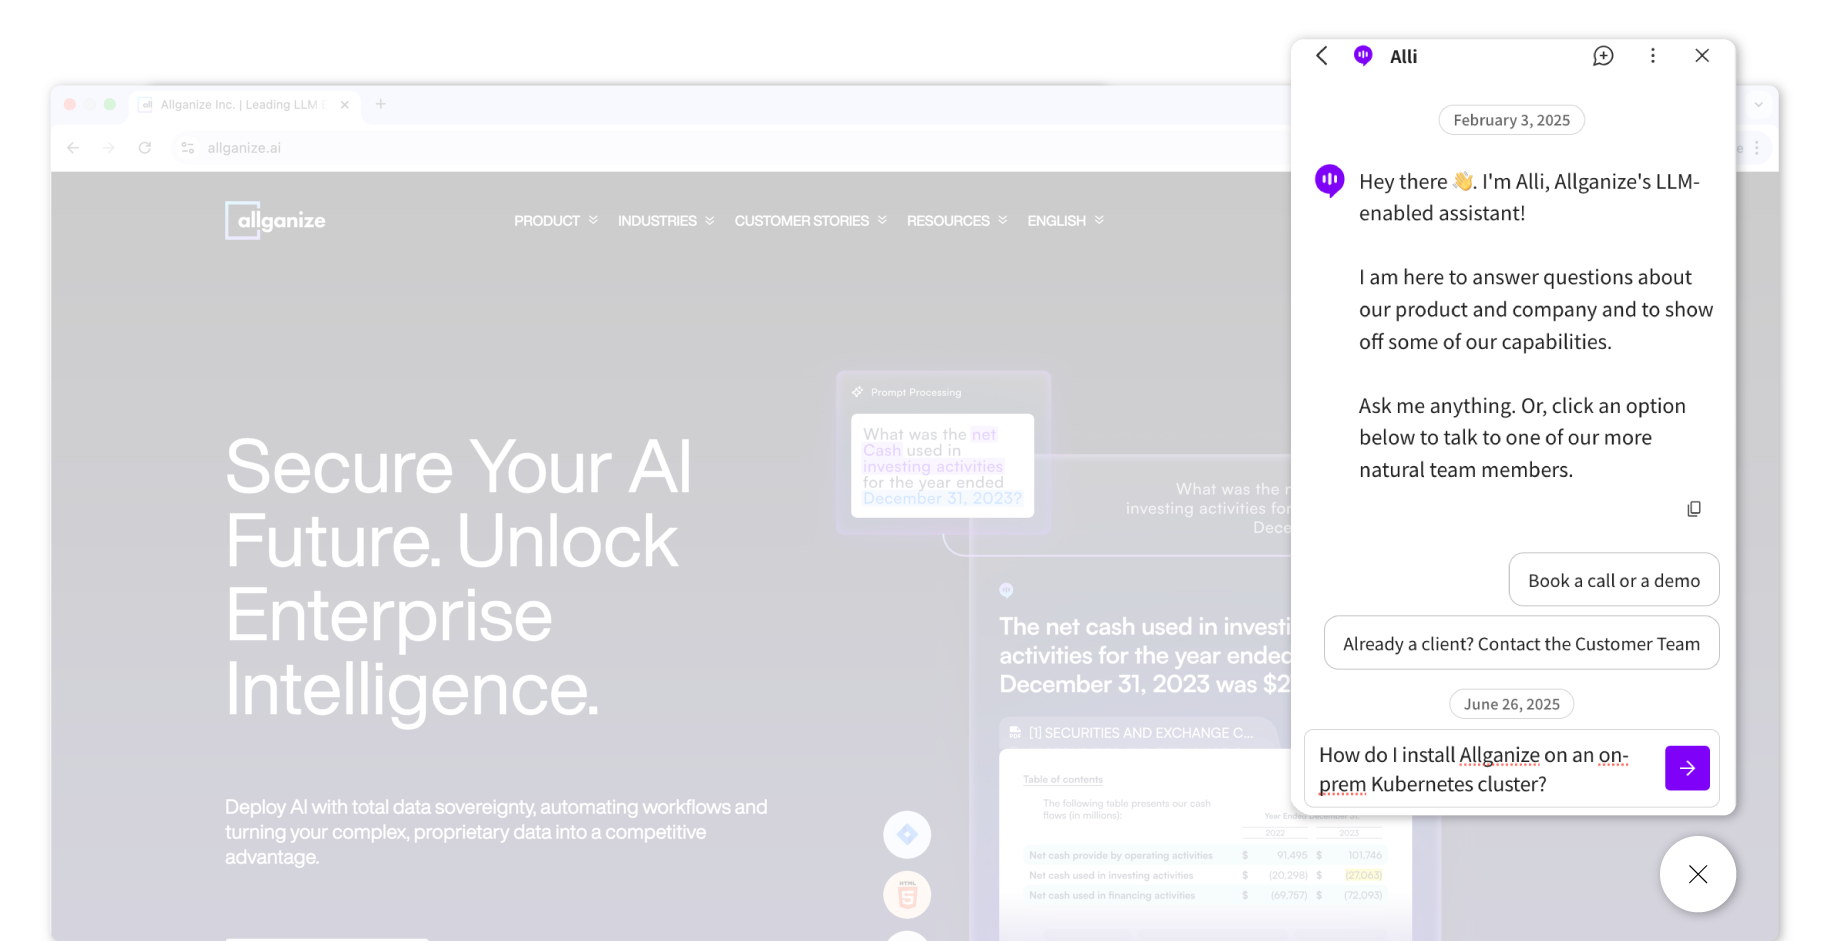This screenshot has width=1829, height=941.
Task: Click Already a client? Contact the Customer Team
Action: click(1521, 643)
